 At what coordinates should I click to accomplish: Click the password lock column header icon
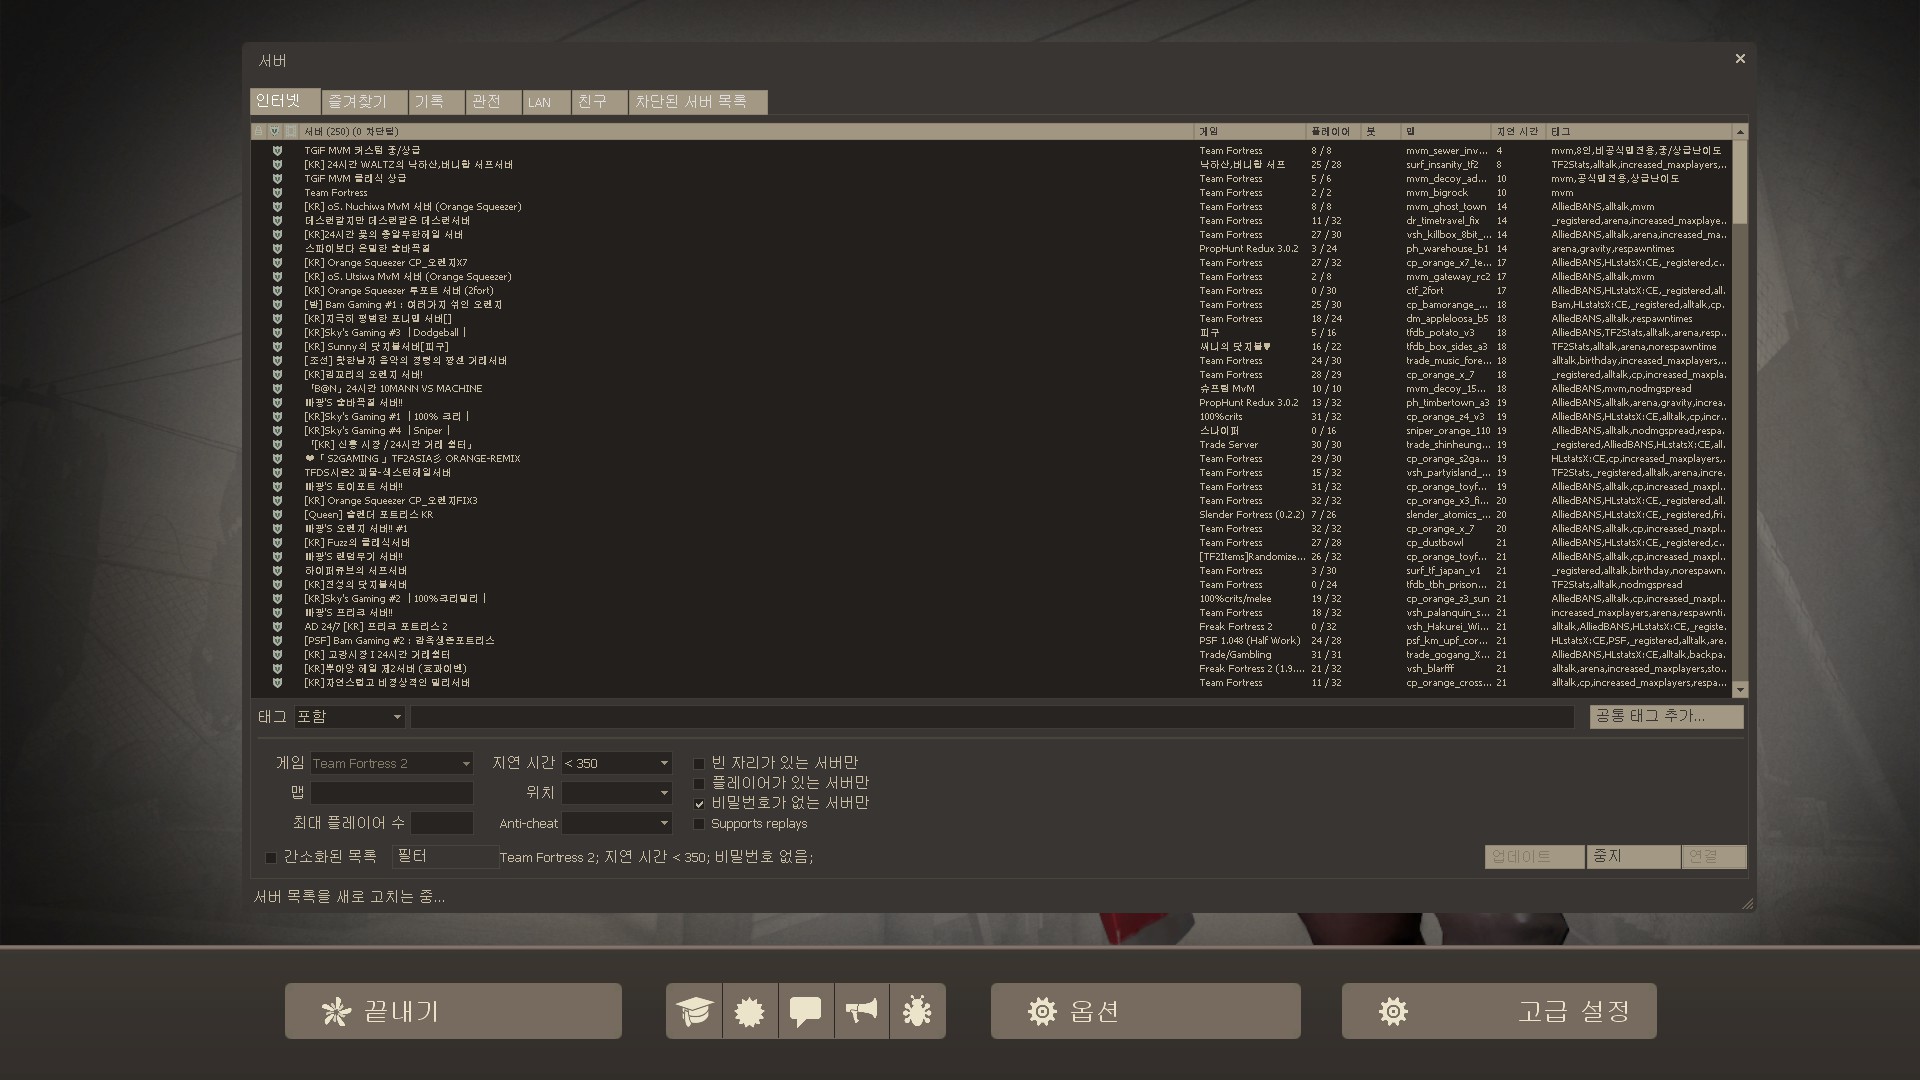coord(258,131)
